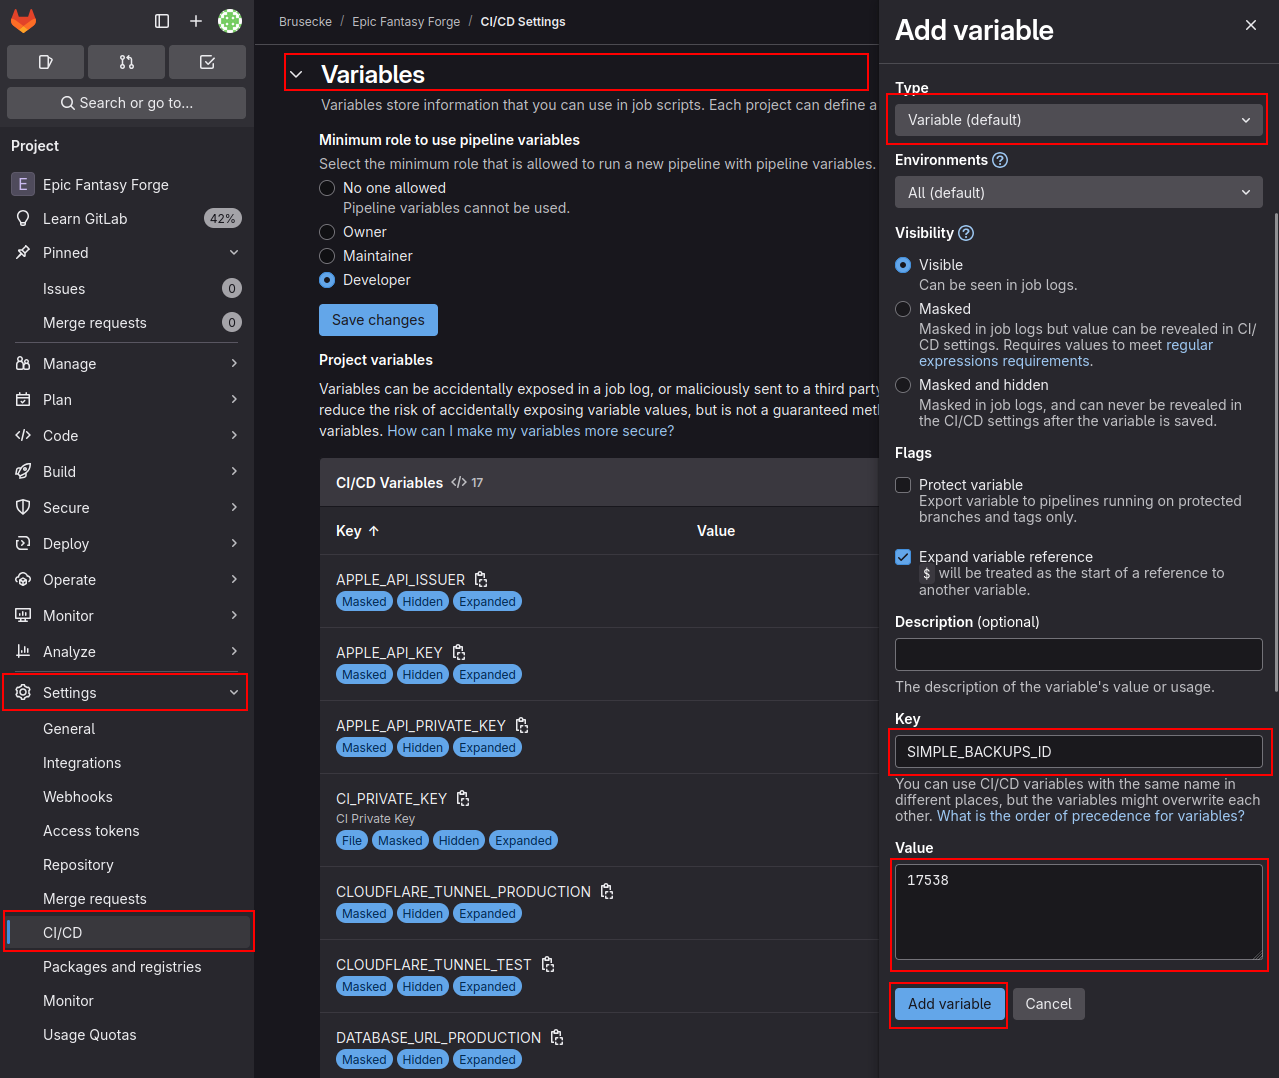Open Access tokens settings

click(x=125, y=831)
